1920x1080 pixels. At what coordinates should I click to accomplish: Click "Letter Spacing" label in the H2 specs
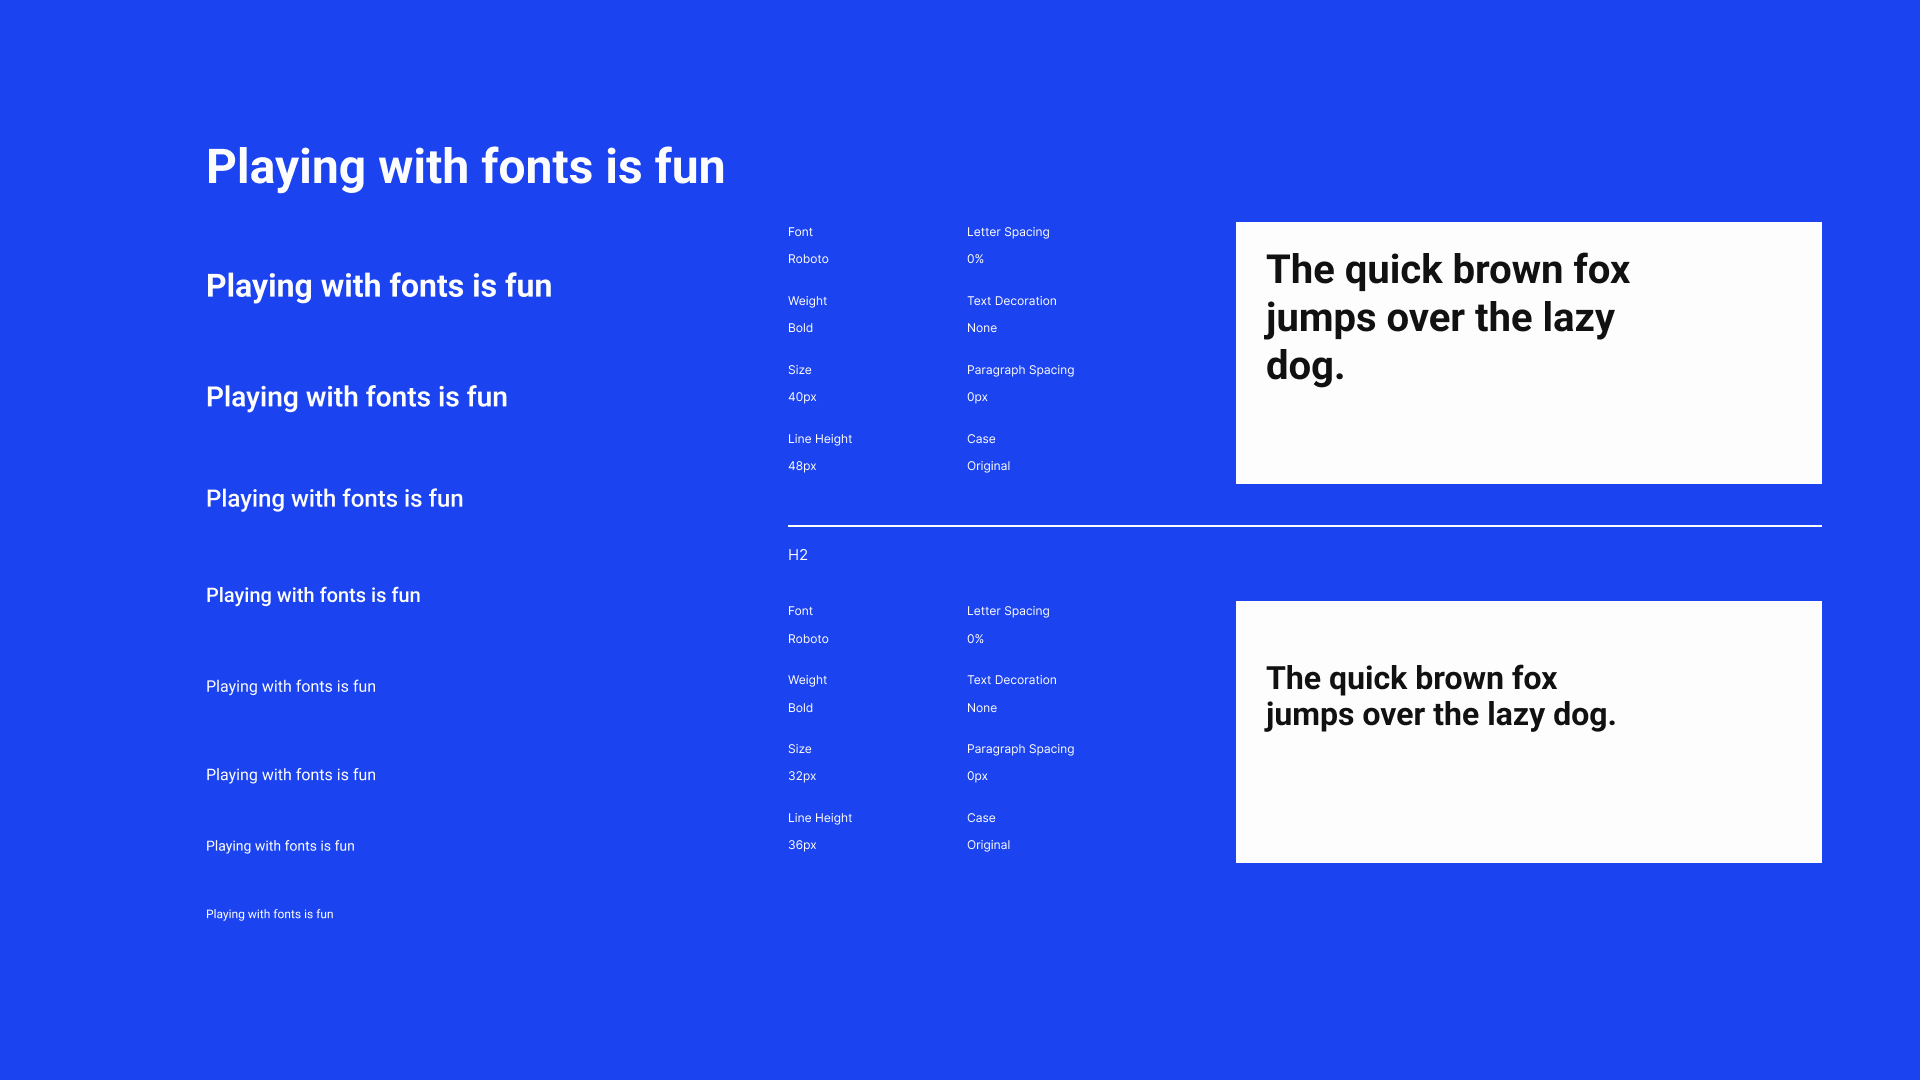(x=1008, y=611)
